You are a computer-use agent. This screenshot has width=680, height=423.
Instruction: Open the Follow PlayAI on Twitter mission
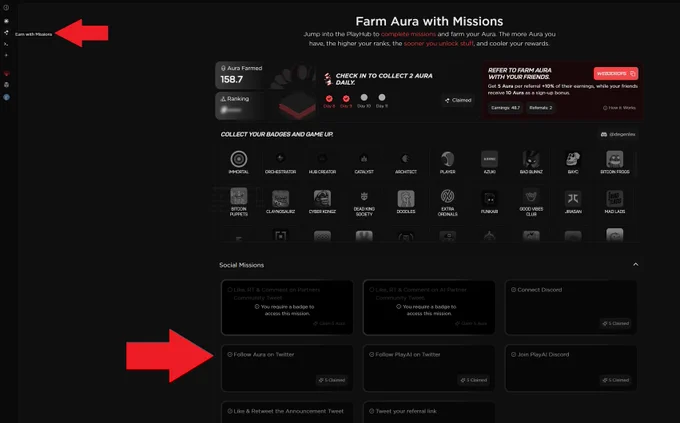click(429, 368)
